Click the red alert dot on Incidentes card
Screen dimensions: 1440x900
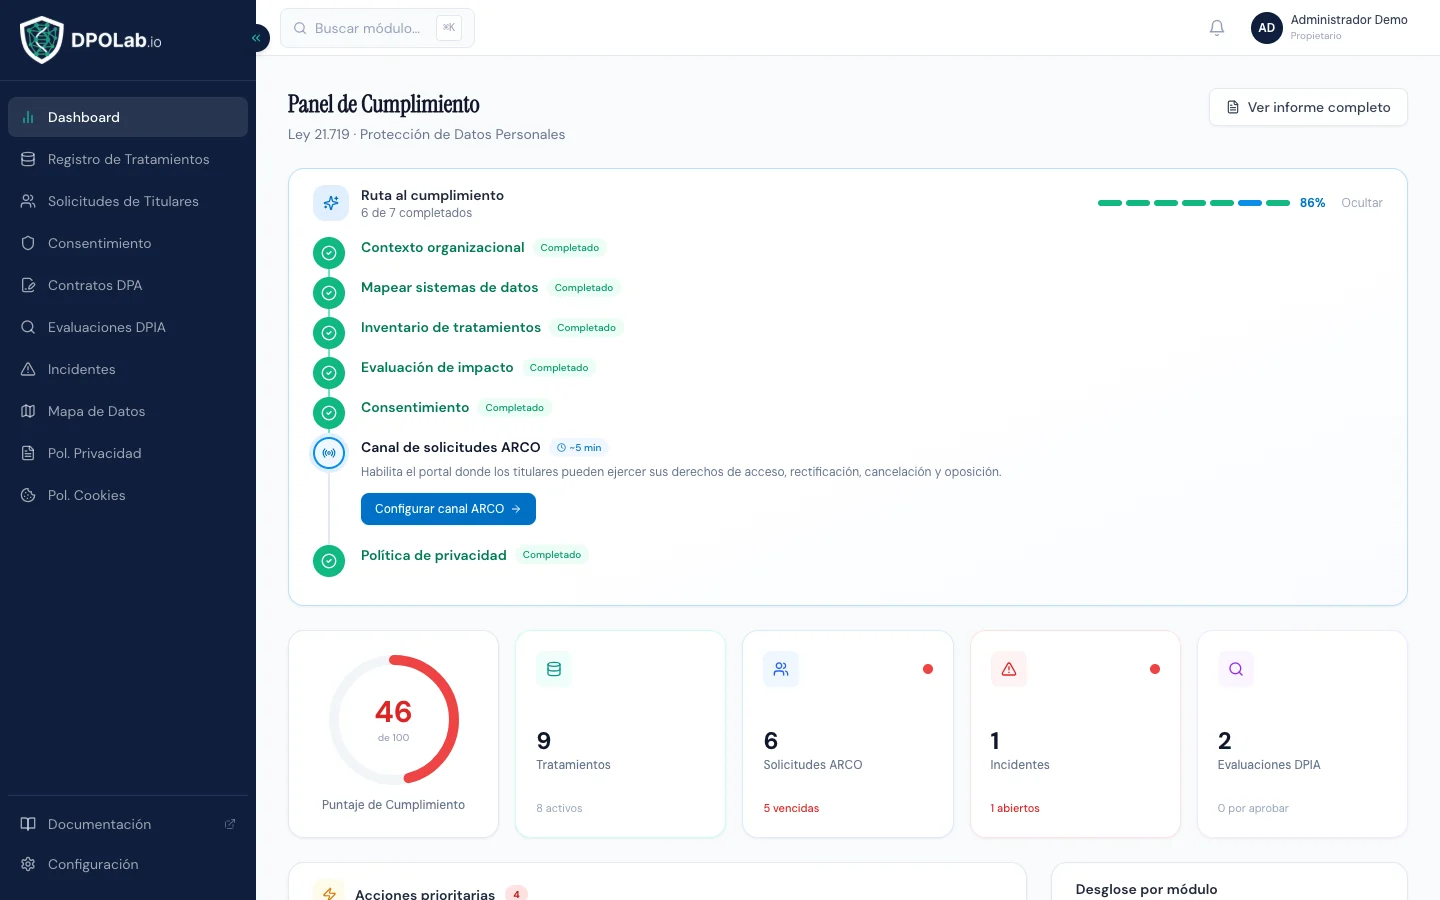[1155, 669]
